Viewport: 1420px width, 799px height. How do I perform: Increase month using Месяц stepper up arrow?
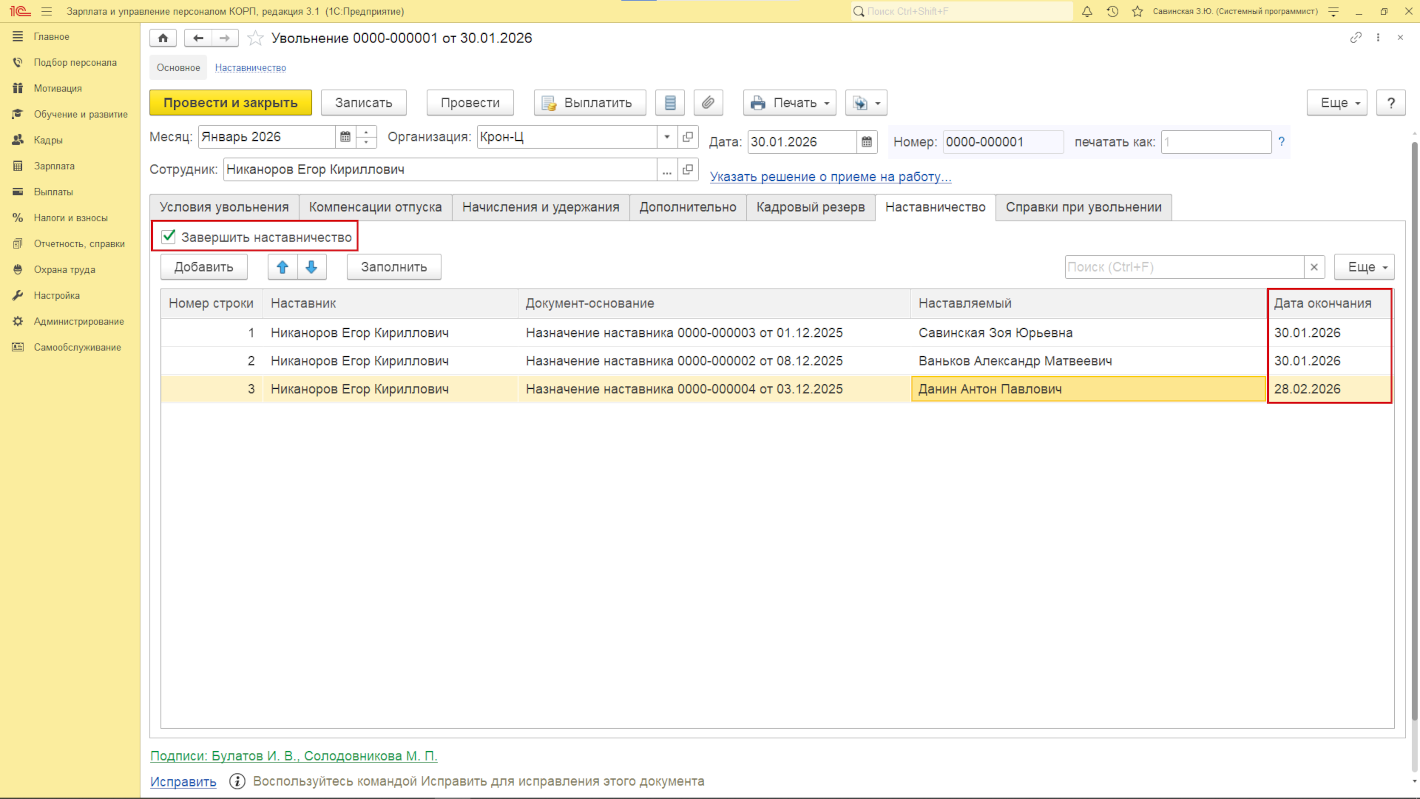point(368,132)
